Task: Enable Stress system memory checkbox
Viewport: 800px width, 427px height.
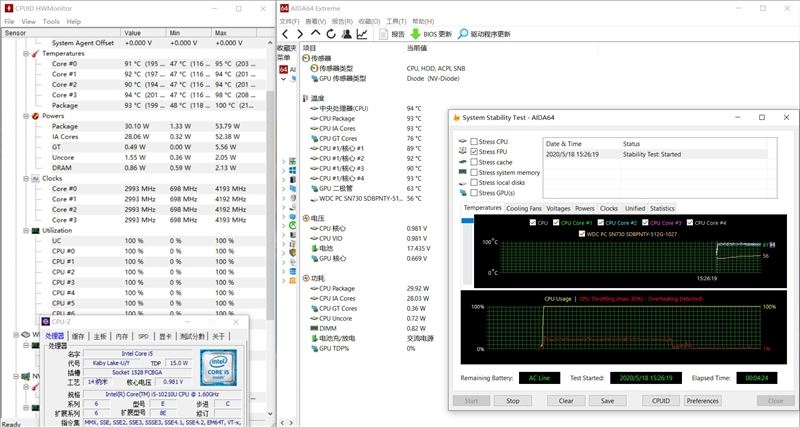Action: click(474, 172)
